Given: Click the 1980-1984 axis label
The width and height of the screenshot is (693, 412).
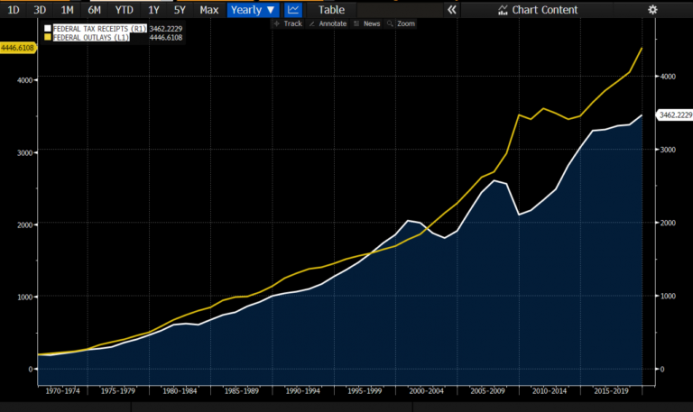Looking at the screenshot, I should tap(179, 391).
